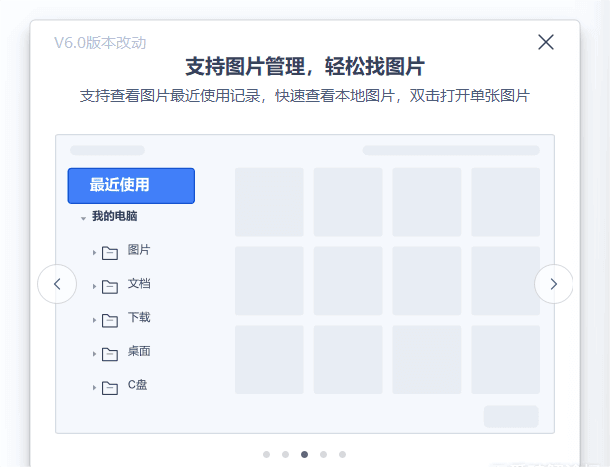The height and width of the screenshot is (467, 610).
Task: Expand the 下载 folder arrow
Action: (94, 320)
